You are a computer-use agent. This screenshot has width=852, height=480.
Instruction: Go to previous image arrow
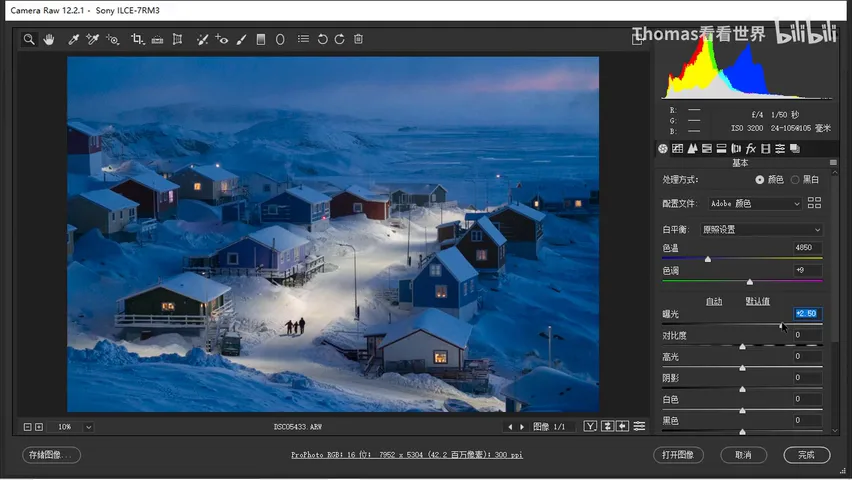pyautogui.click(x=510, y=427)
